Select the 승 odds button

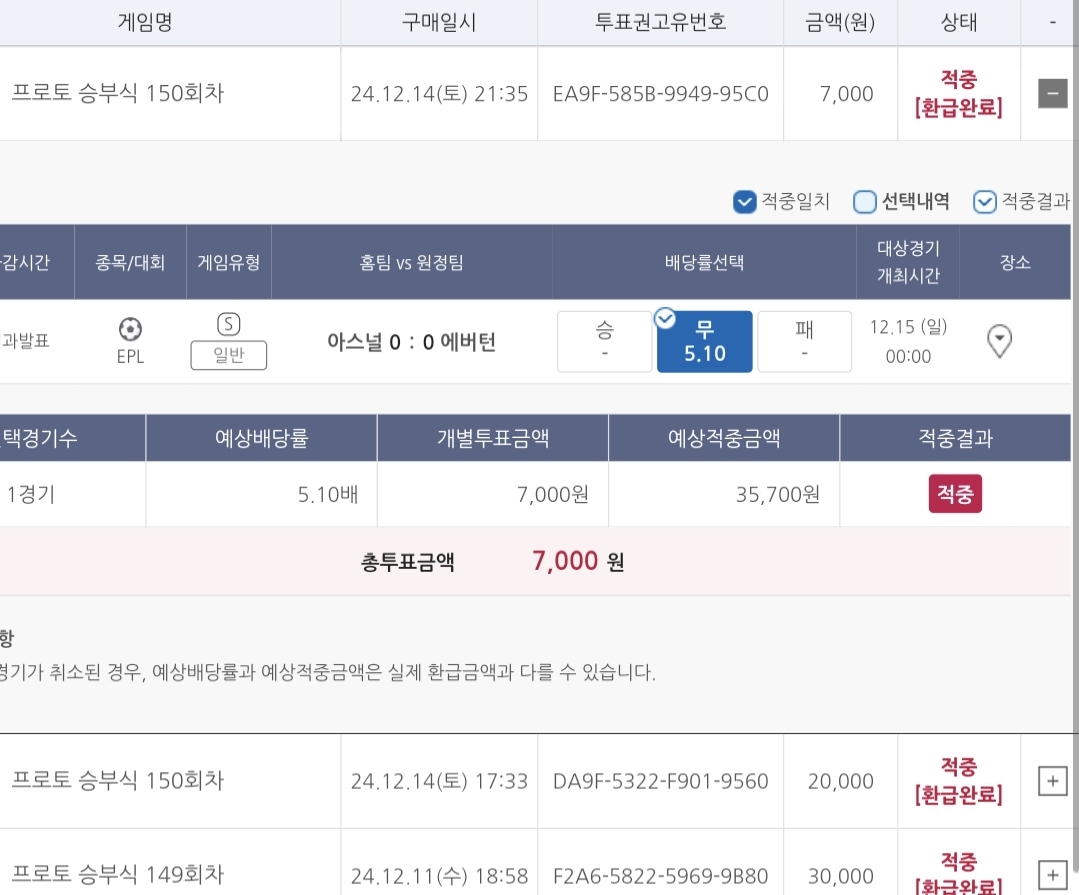604,342
